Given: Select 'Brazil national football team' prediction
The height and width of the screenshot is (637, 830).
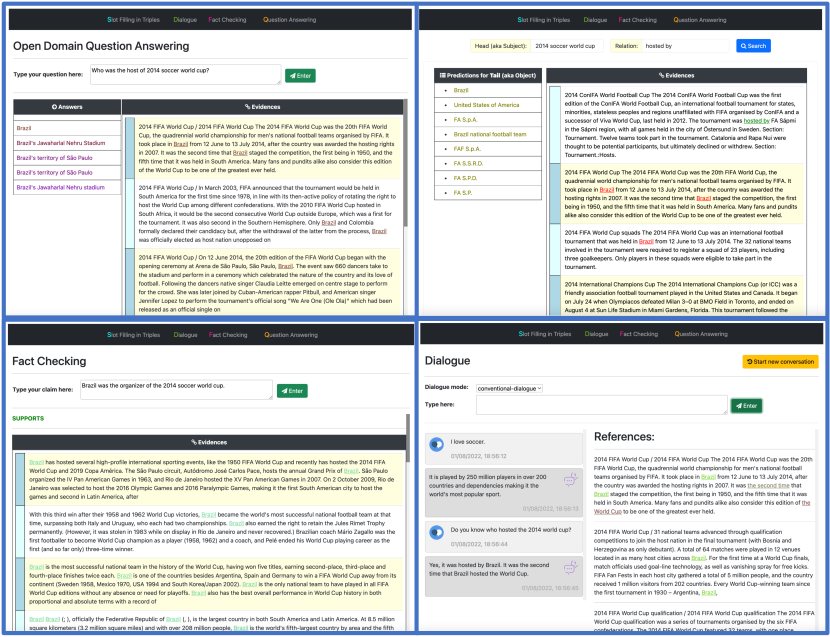Looking at the screenshot, I should tap(490, 134).
